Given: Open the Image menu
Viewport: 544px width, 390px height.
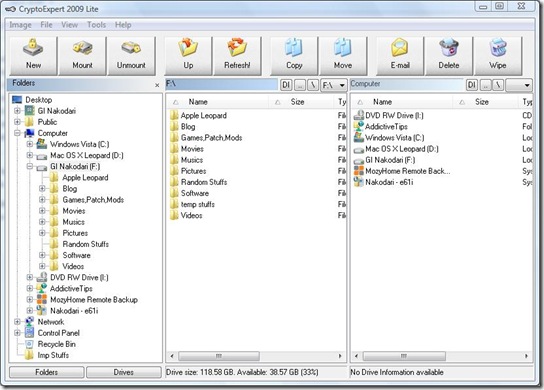Looking at the screenshot, I should pos(20,25).
